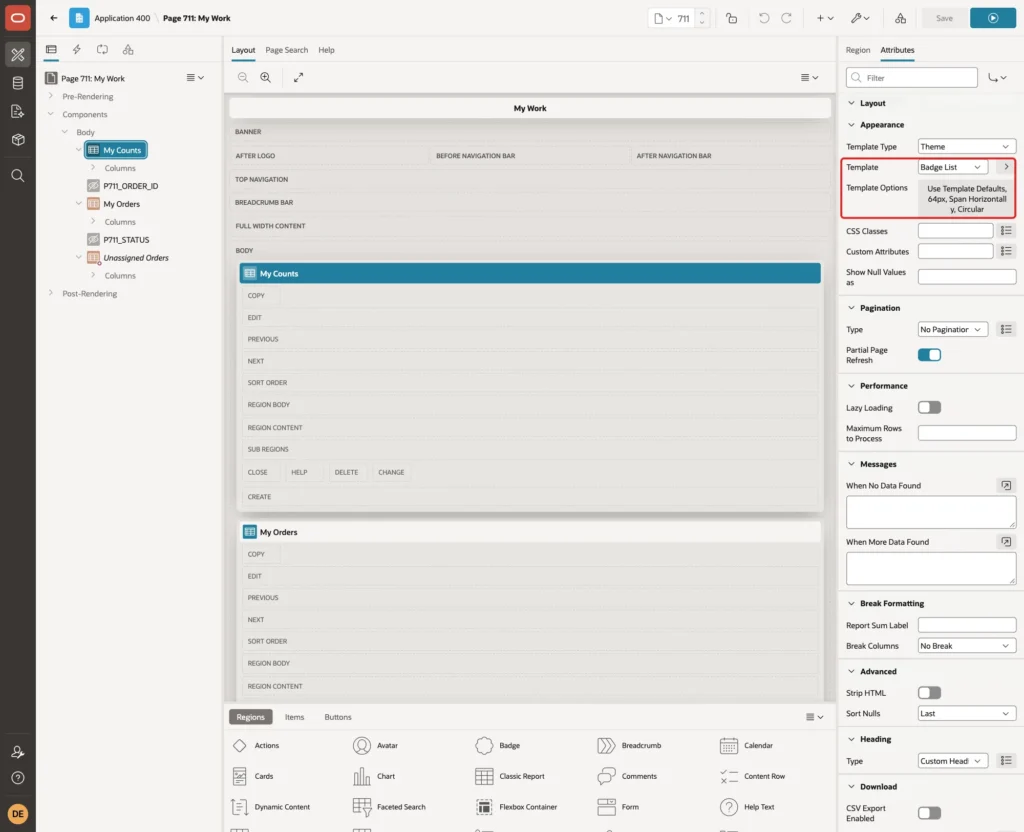Screen dimensions: 1024x832
Task: Select the Unassigned Orders tree node
Action: [x=136, y=258]
